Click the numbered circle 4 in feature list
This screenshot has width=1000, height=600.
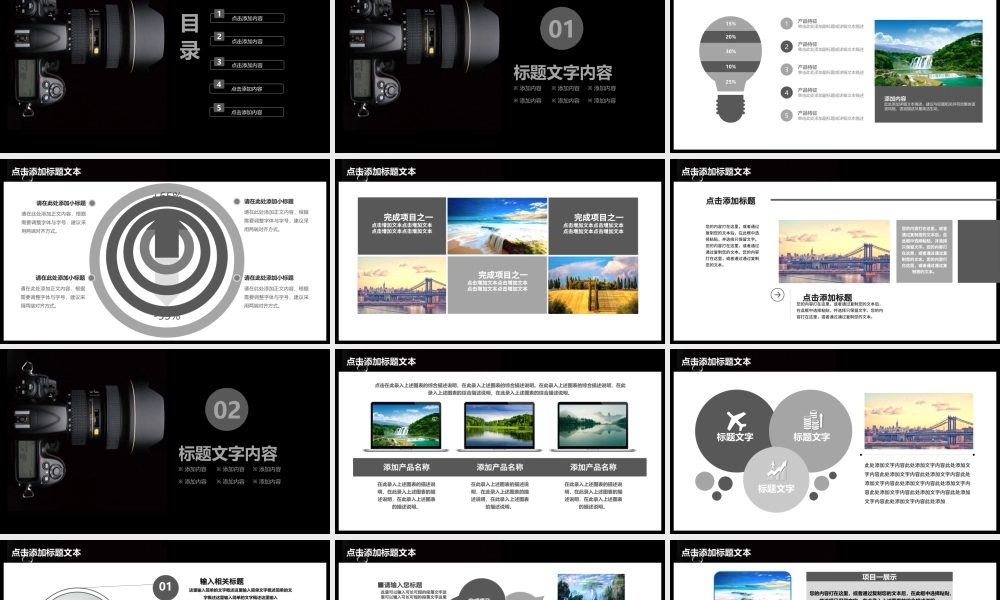[786, 92]
